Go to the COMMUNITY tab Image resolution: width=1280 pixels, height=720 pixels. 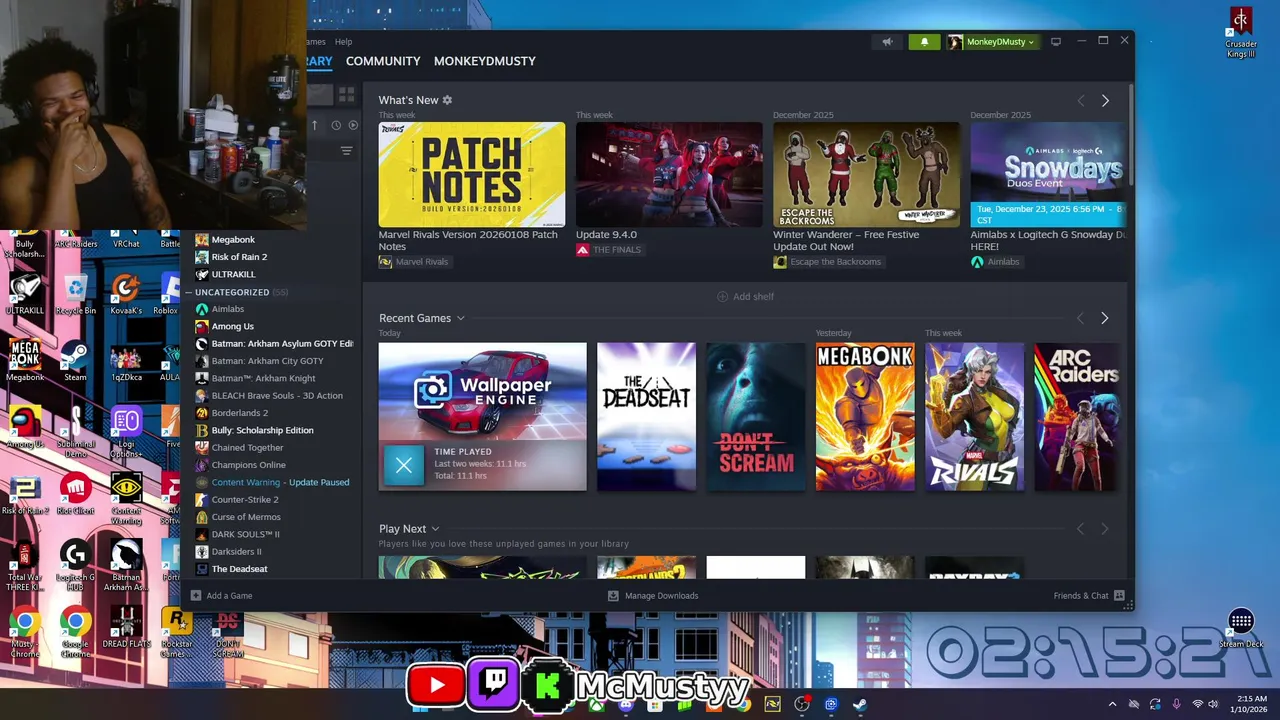click(x=383, y=61)
